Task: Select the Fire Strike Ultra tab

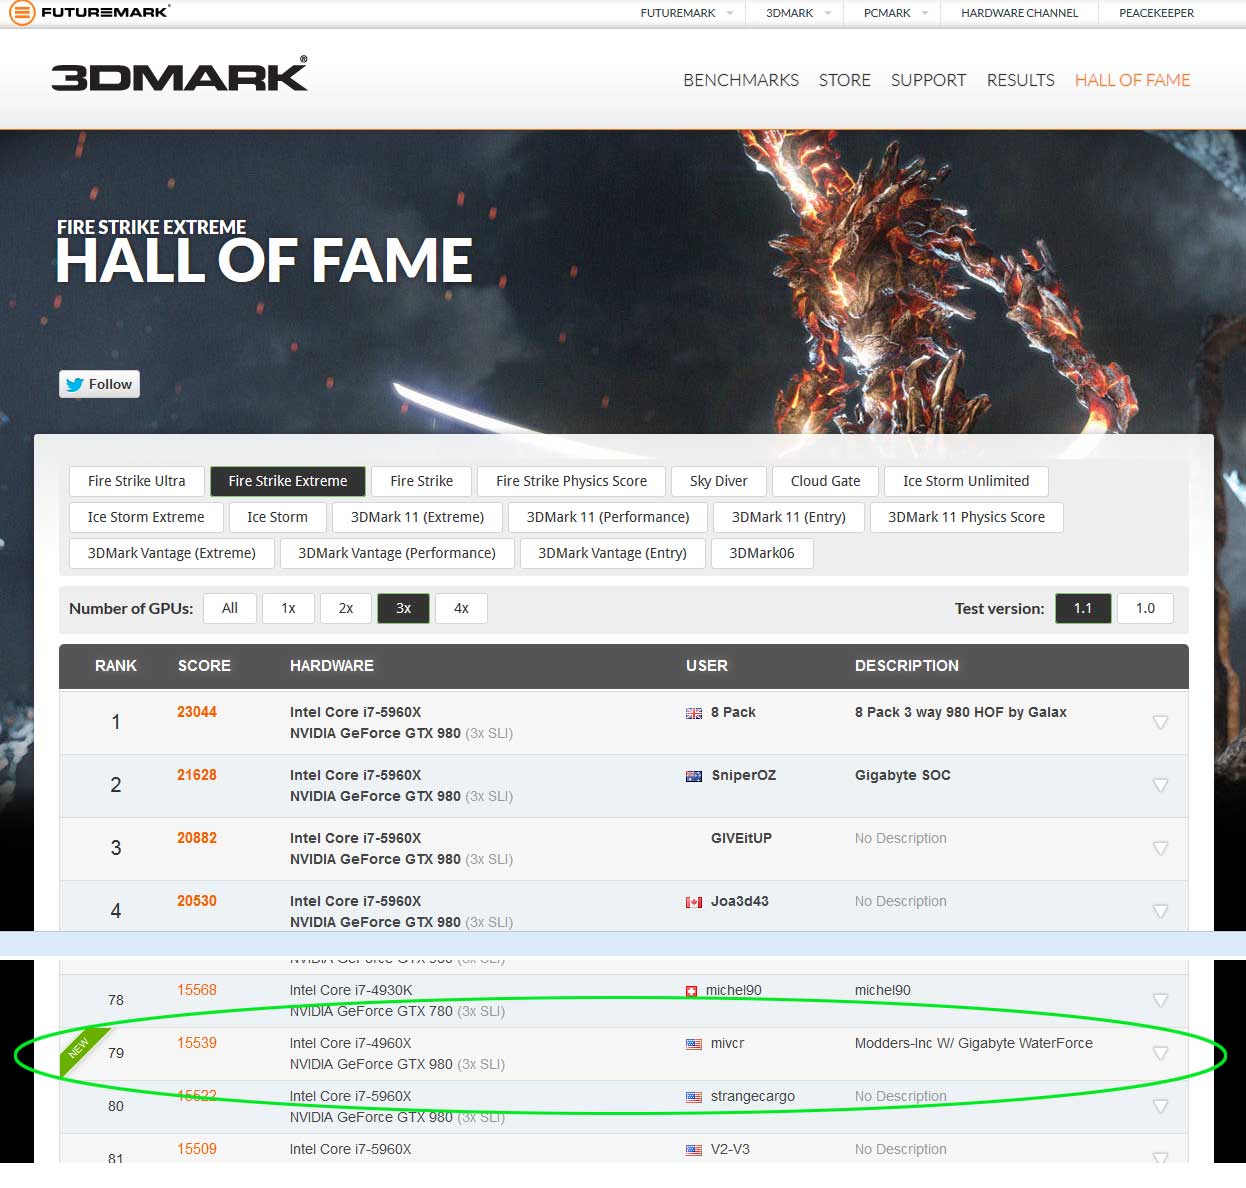Action: [x=137, y=481]
